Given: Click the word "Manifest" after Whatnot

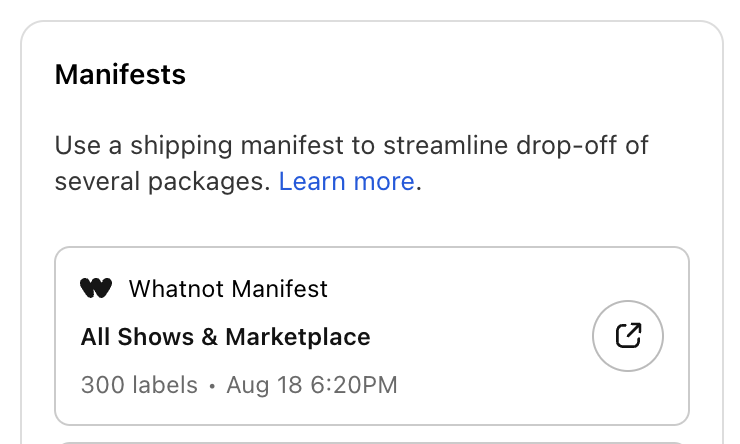Looking at the screenshot, I should [279, 289].
